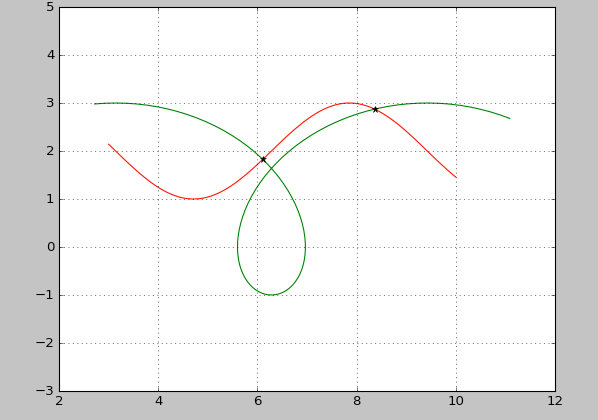Screen dimensions: 598x420
Task: Click the y-axis tick label −3
Action: click(45, 391)
